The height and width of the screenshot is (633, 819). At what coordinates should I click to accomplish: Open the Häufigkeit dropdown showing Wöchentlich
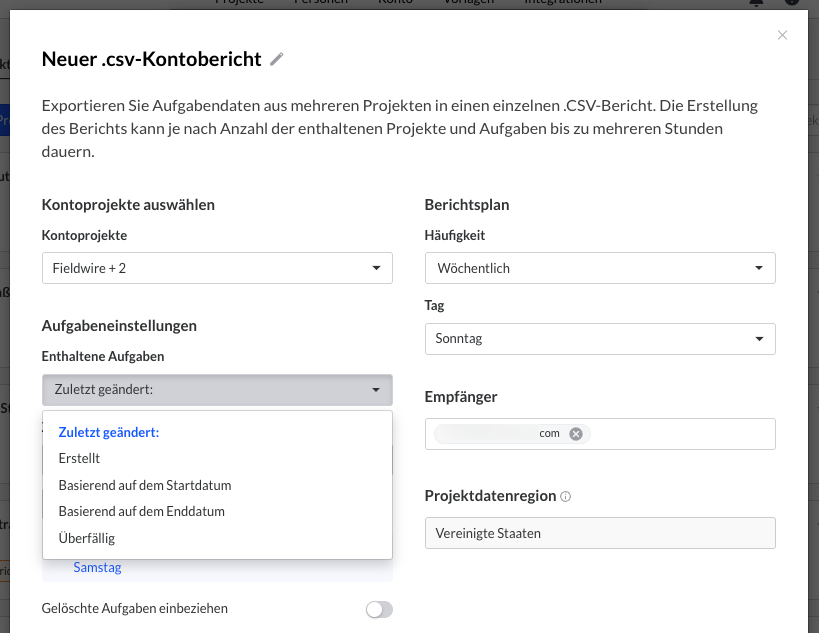[x=599, y=268]
